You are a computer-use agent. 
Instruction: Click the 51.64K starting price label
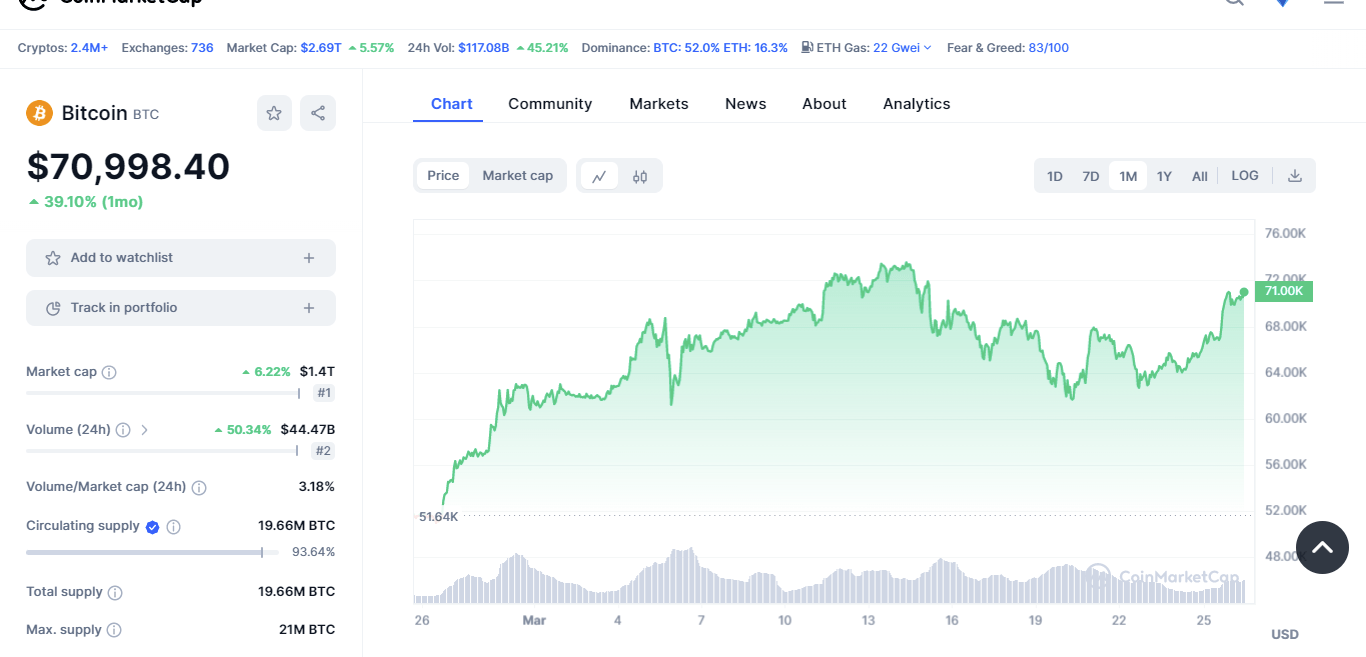tap(438, 516)
